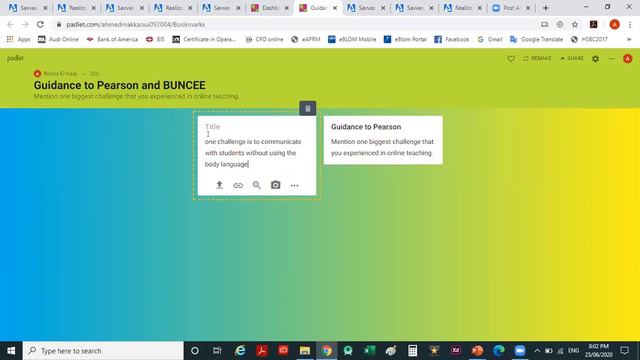Go back in browser history

point(10,24)
